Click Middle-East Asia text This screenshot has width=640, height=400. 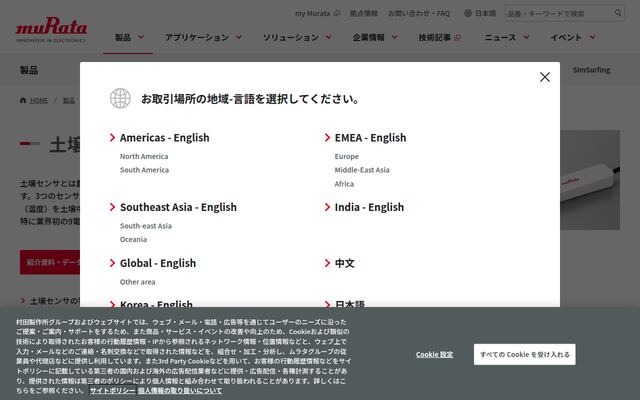pos(362,170)
